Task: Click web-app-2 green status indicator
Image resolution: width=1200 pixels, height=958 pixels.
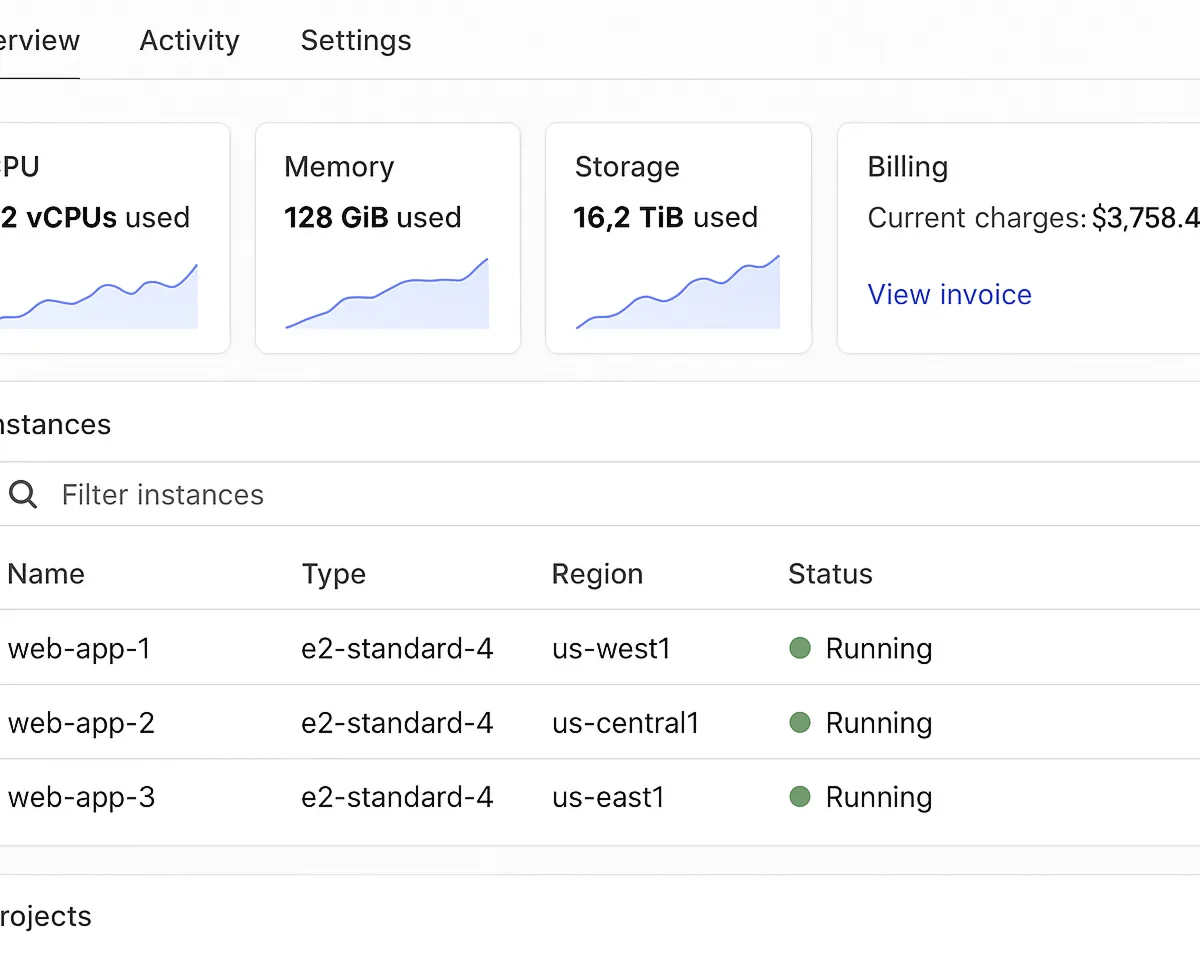Action: click(800, 722)
